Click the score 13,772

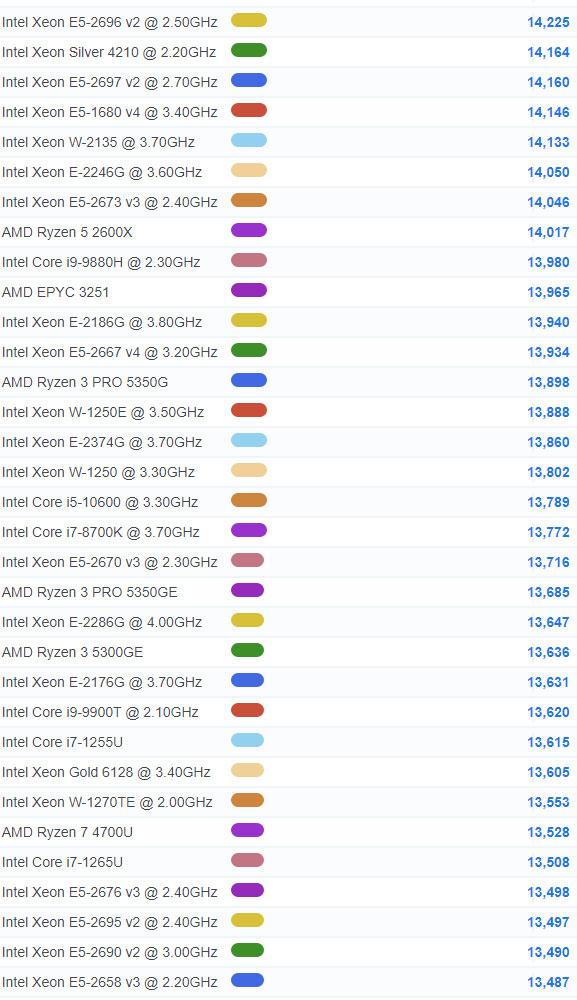pos(548,532)
